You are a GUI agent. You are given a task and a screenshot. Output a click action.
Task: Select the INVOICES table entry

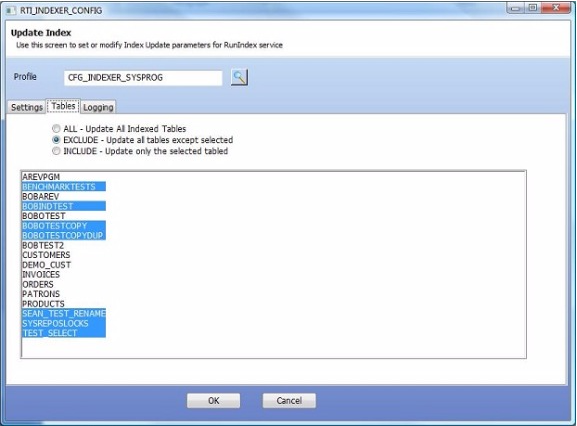click(x=41, y=274)
